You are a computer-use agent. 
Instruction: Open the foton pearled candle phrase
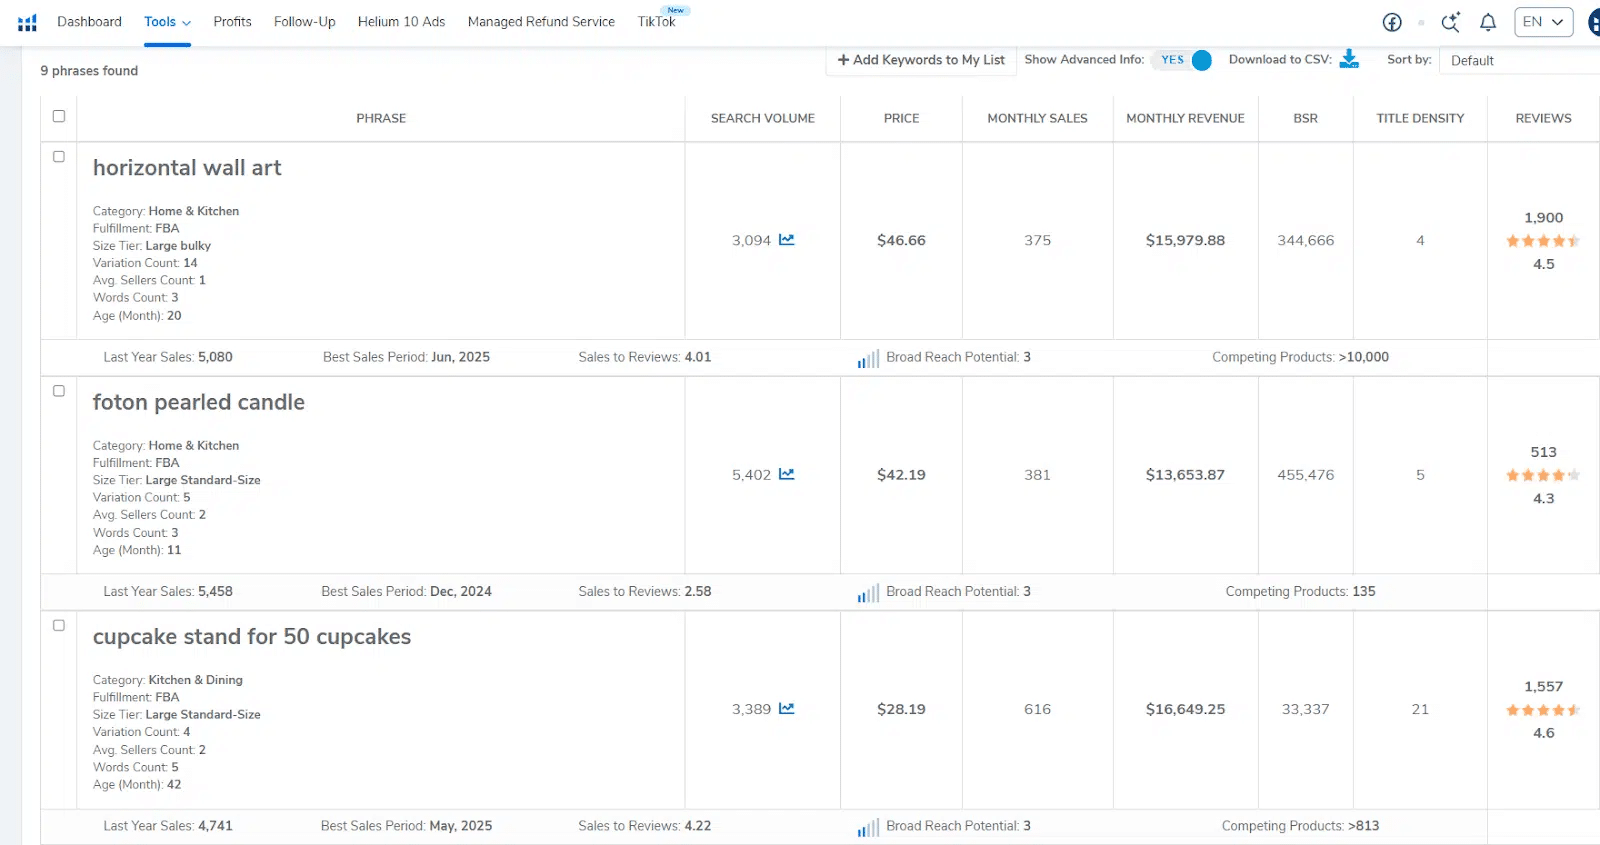(x=199, y=402)
